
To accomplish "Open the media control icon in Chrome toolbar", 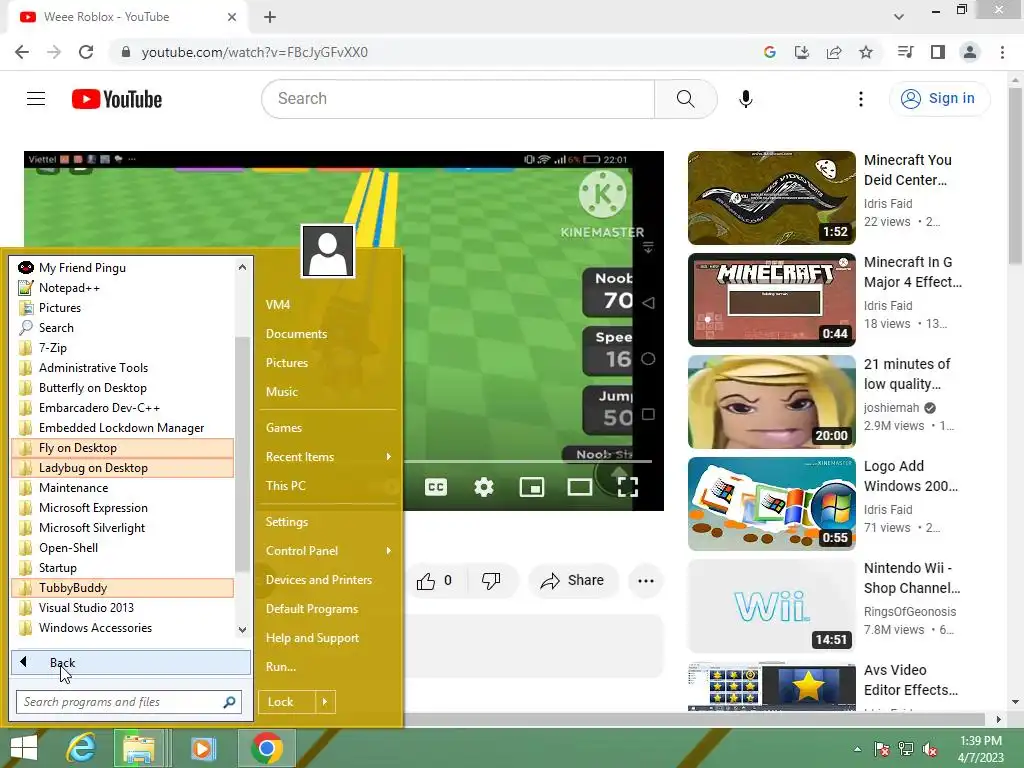I will 905,52.
